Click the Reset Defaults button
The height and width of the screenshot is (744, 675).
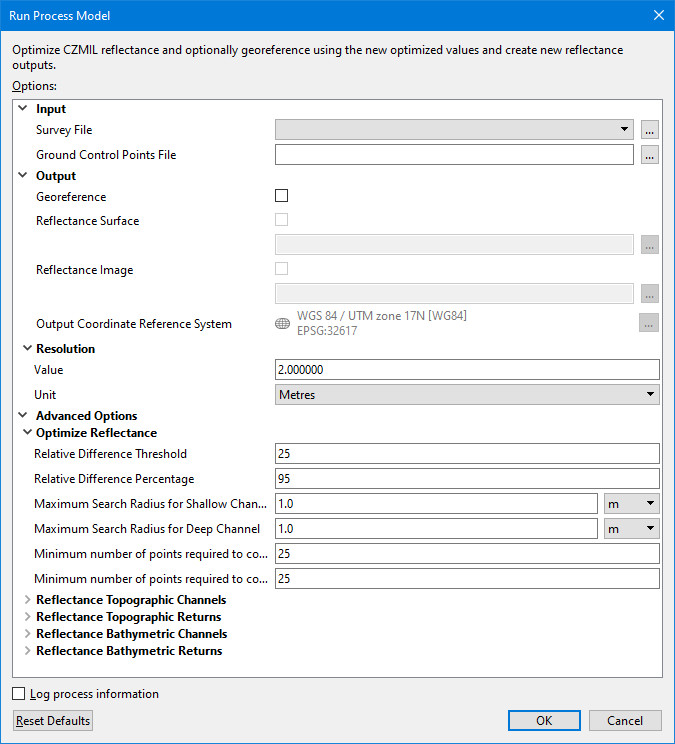click(x=53, y=721)
